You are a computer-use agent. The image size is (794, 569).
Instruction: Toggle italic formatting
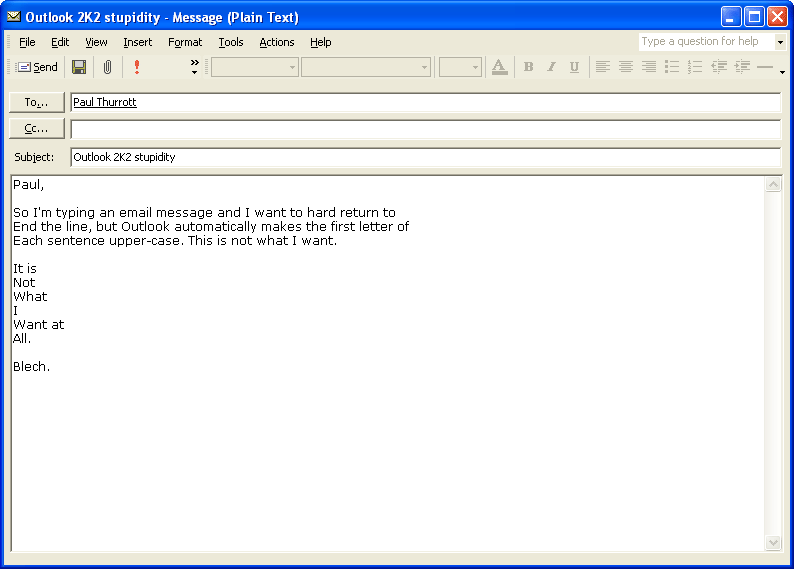(x=551, y=67)
